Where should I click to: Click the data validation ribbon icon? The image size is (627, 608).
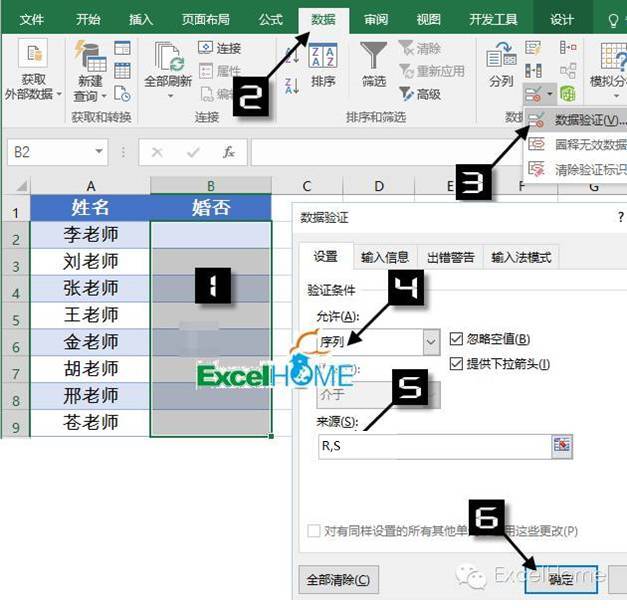click(533, 94)
